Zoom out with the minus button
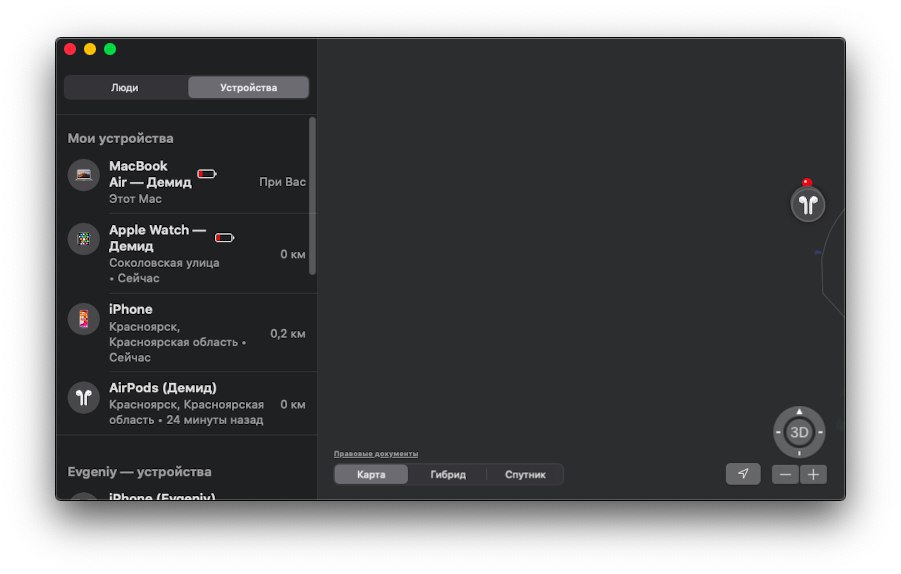 pyautogui.click(x=785, y=475)
